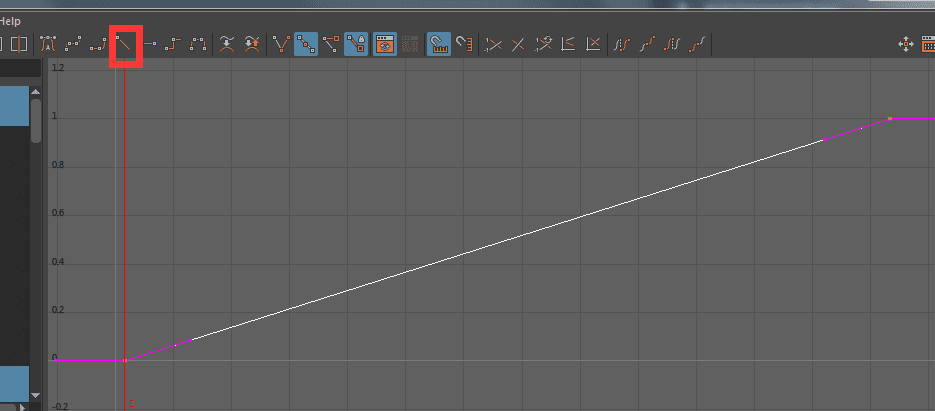Disable normalized curve display

[x=518, y=44]
